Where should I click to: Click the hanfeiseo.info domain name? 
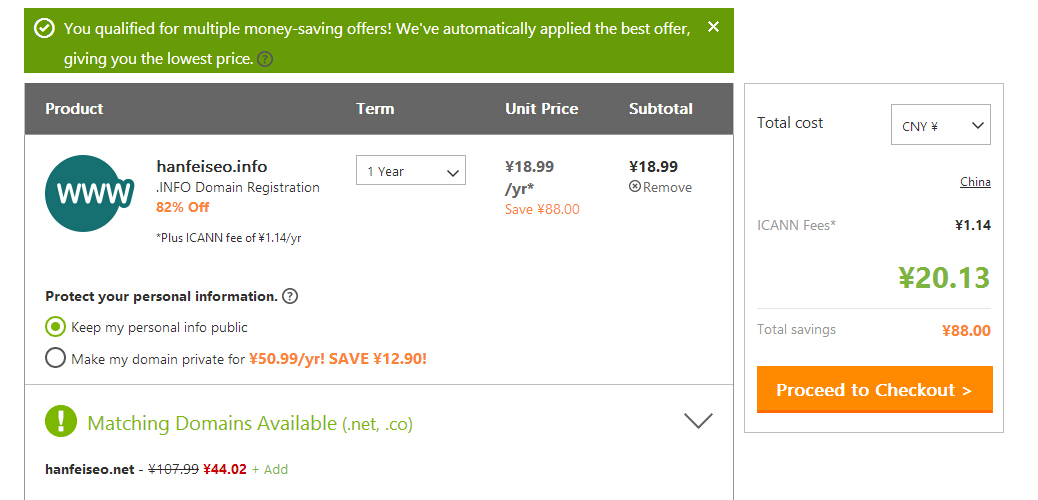point(212,166)
